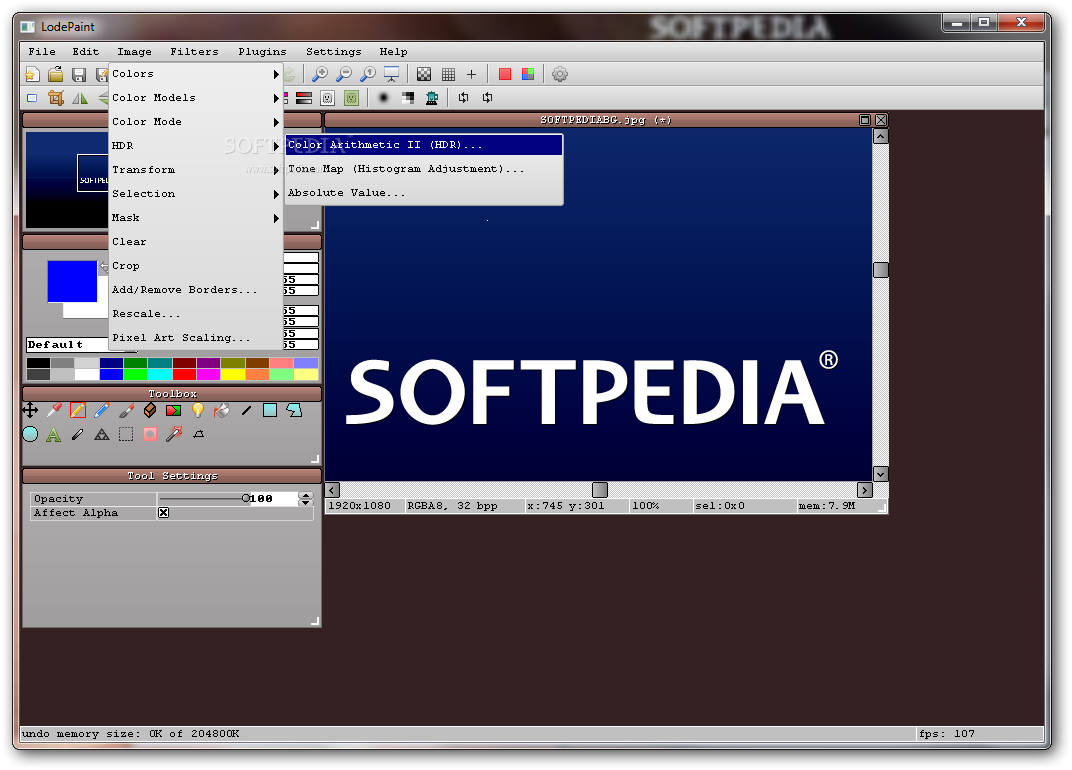This screenshot has width=1072, height=770.
Task: Select the yellow Pencil tool
Action: (x=78, y=410)
